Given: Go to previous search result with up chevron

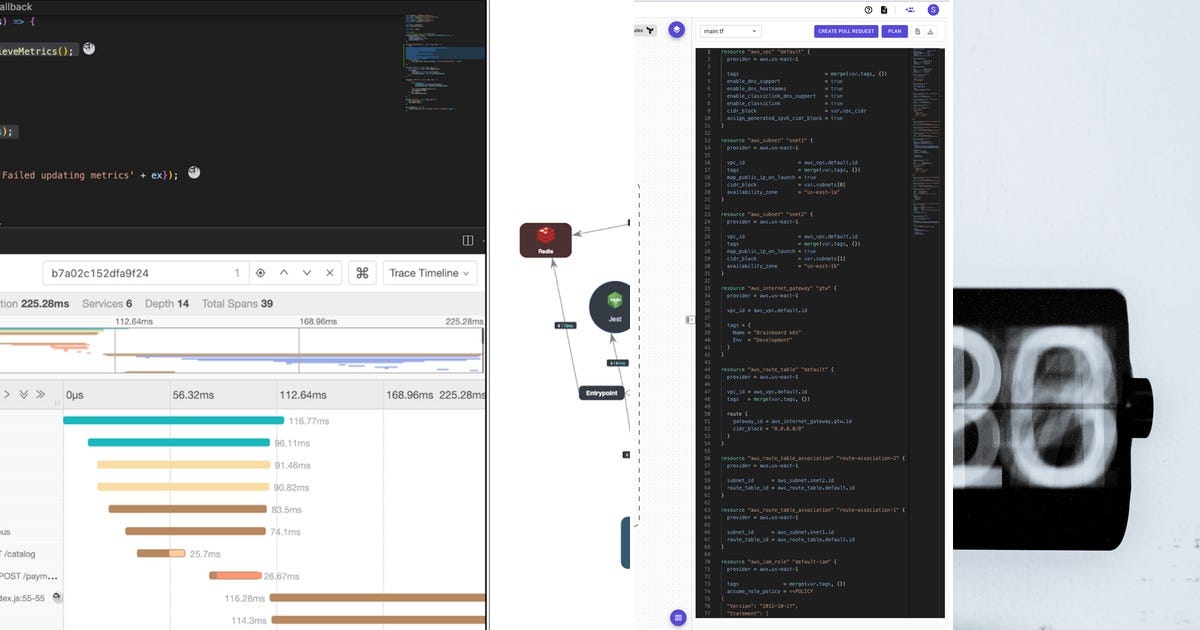Looking at the screenshot, I should pyautogui.click(x=283, y=273).
